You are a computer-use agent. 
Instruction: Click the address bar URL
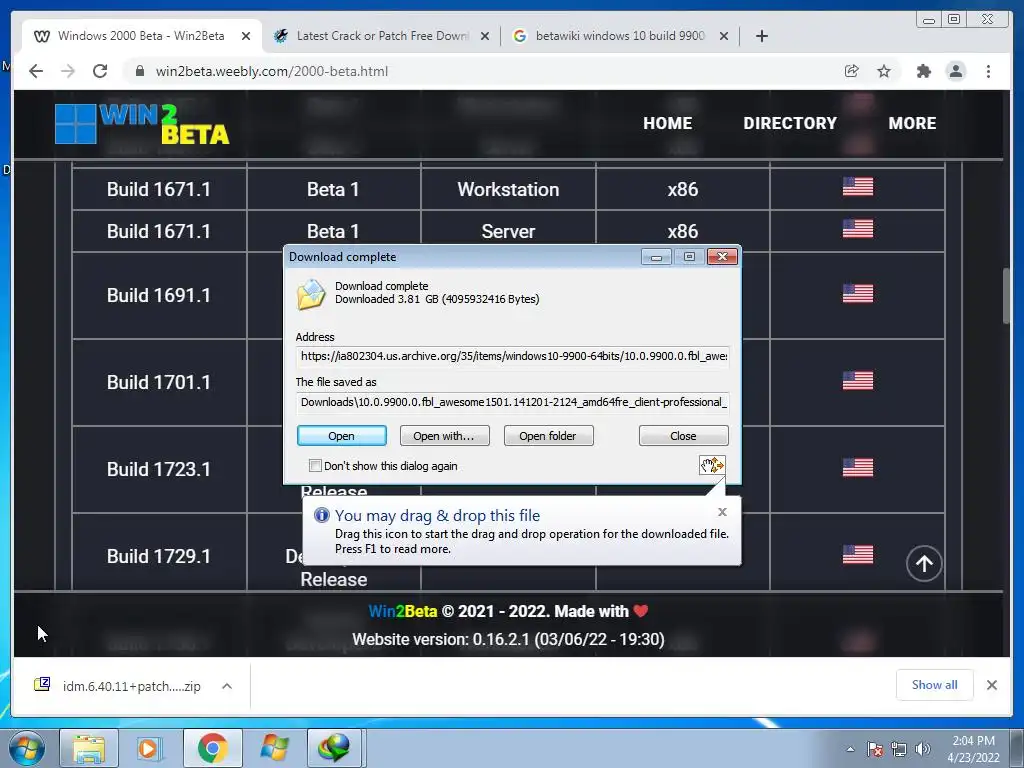click(x=272, y=71)
